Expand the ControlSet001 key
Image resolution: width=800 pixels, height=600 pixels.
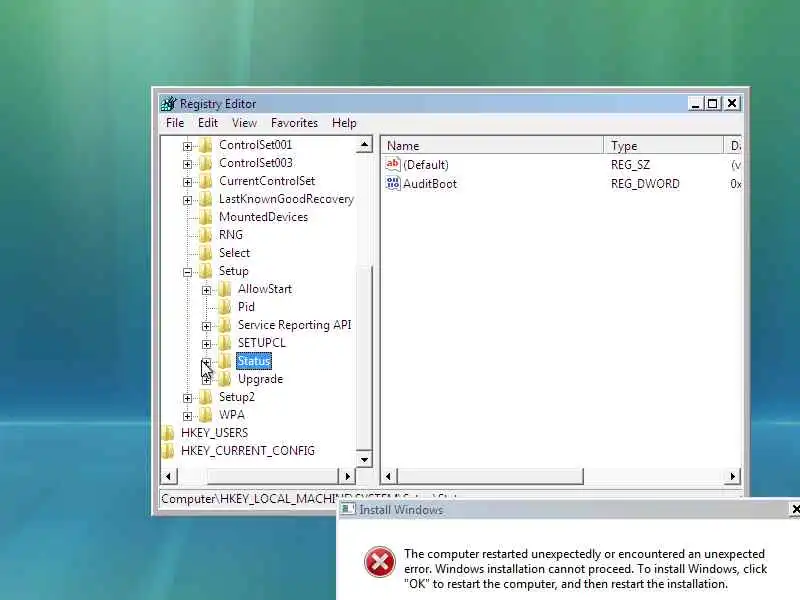[x=187, y=146]
